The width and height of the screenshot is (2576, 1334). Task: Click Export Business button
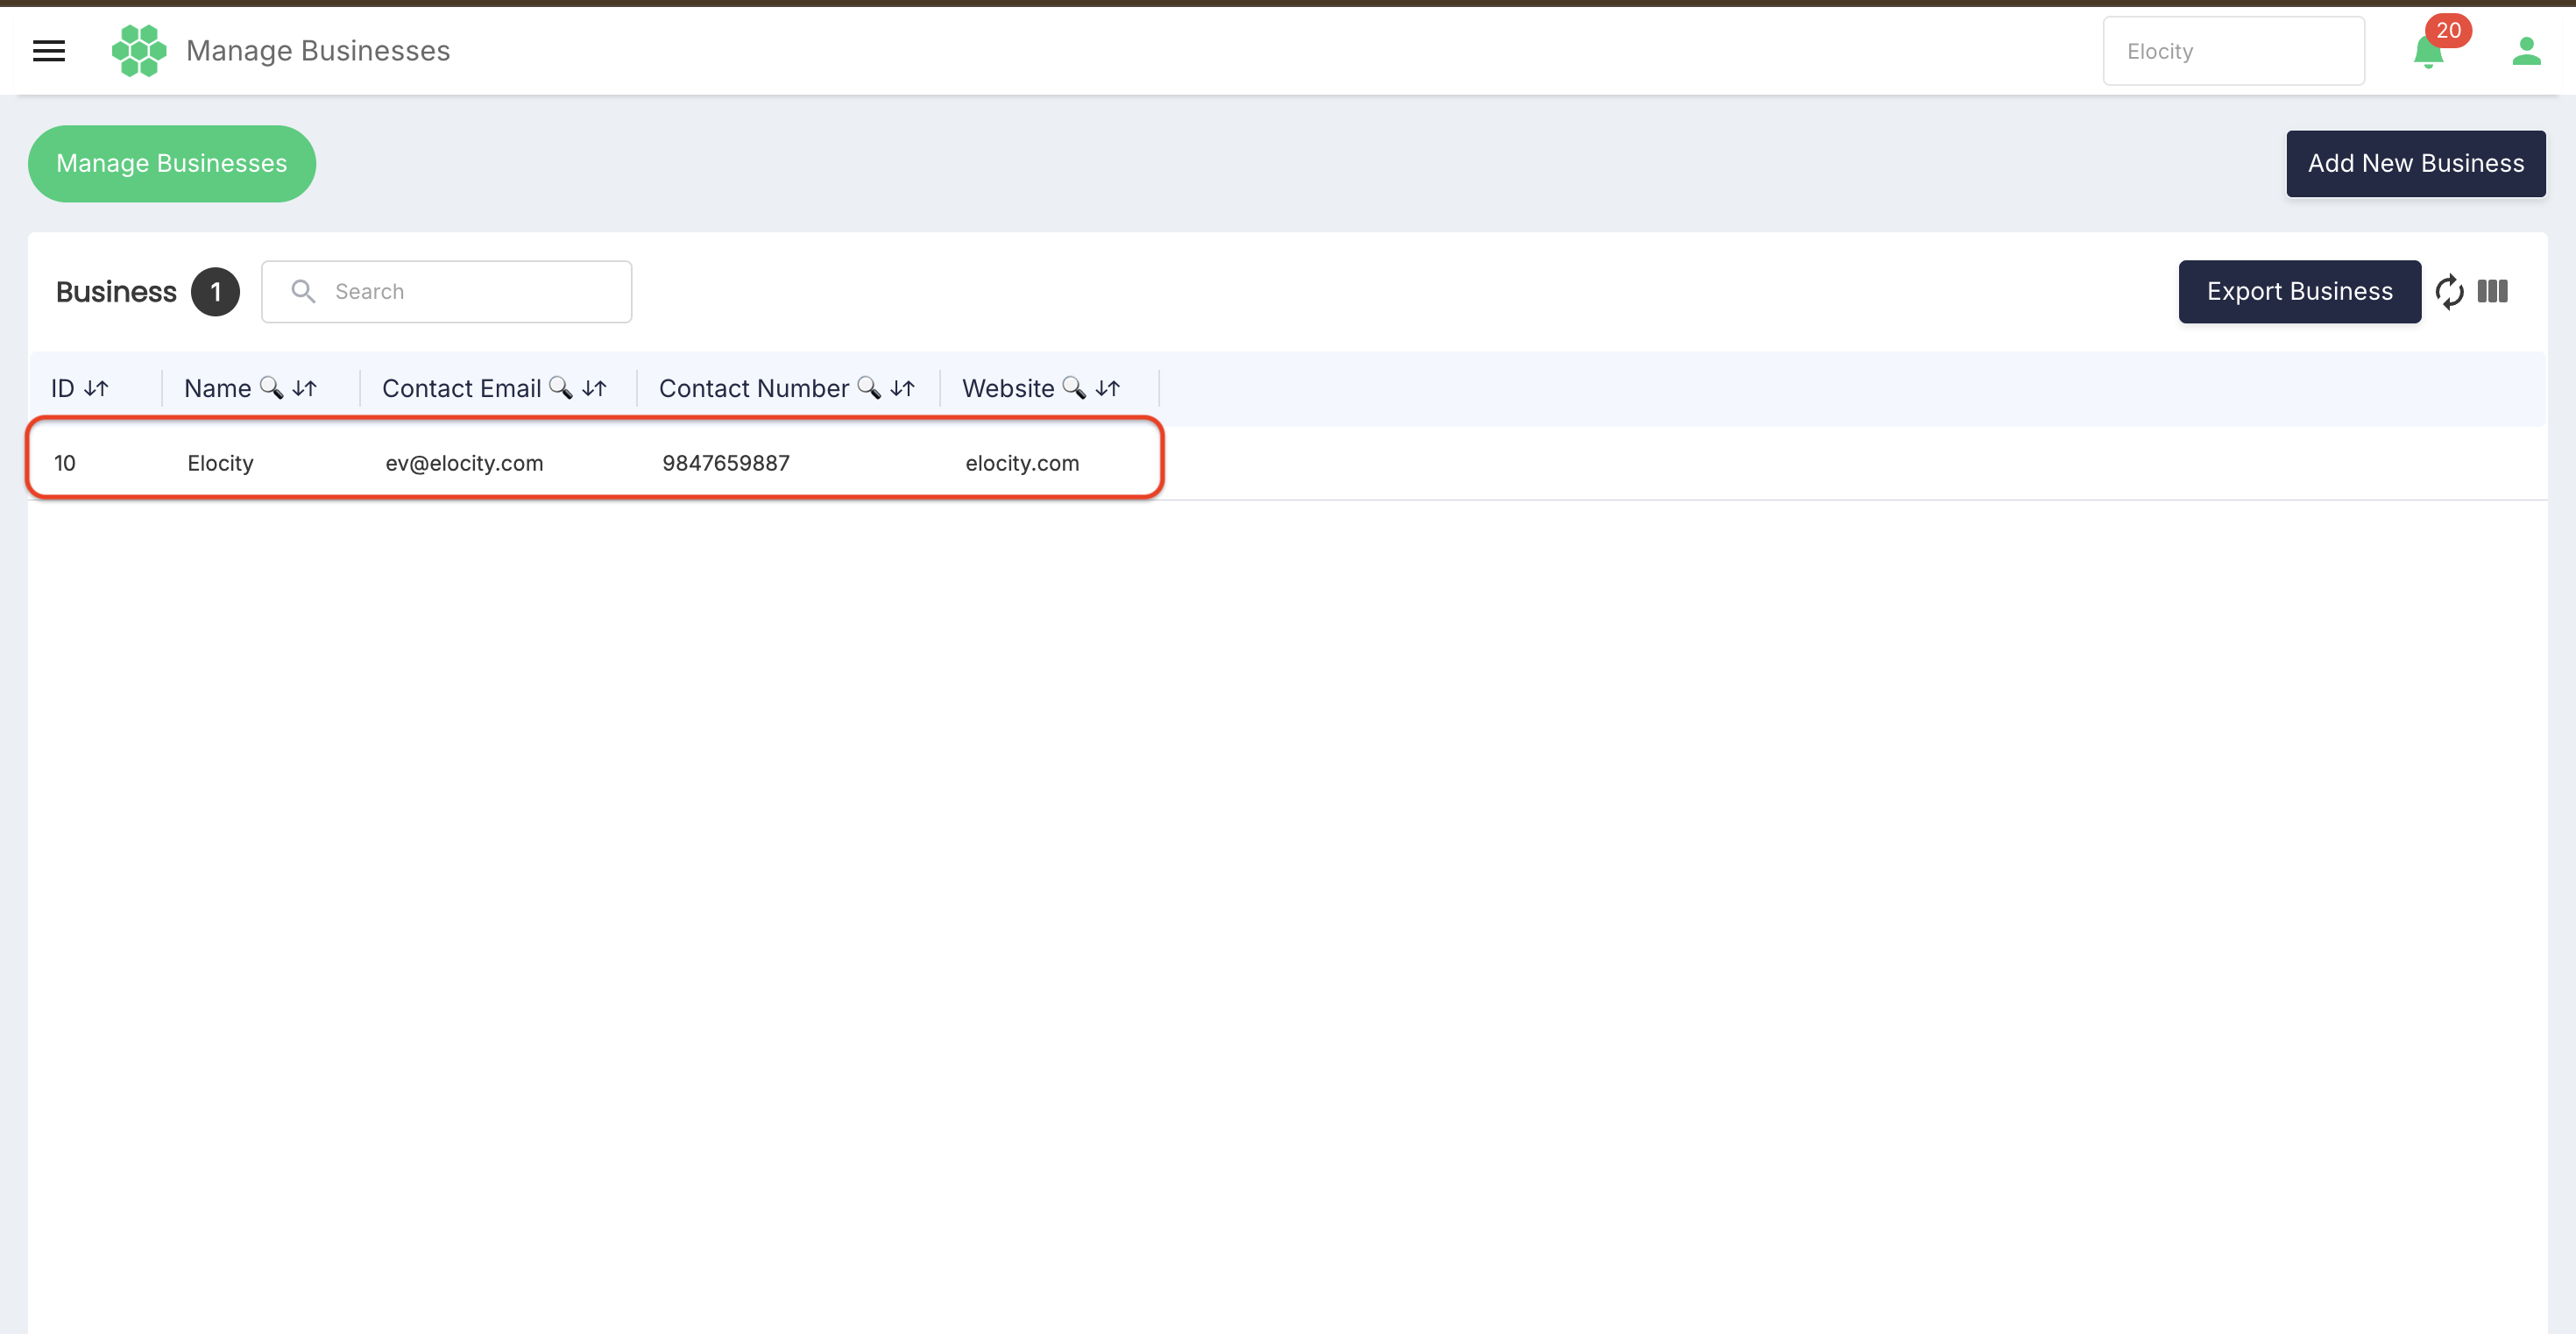(x=2299, y=292)
